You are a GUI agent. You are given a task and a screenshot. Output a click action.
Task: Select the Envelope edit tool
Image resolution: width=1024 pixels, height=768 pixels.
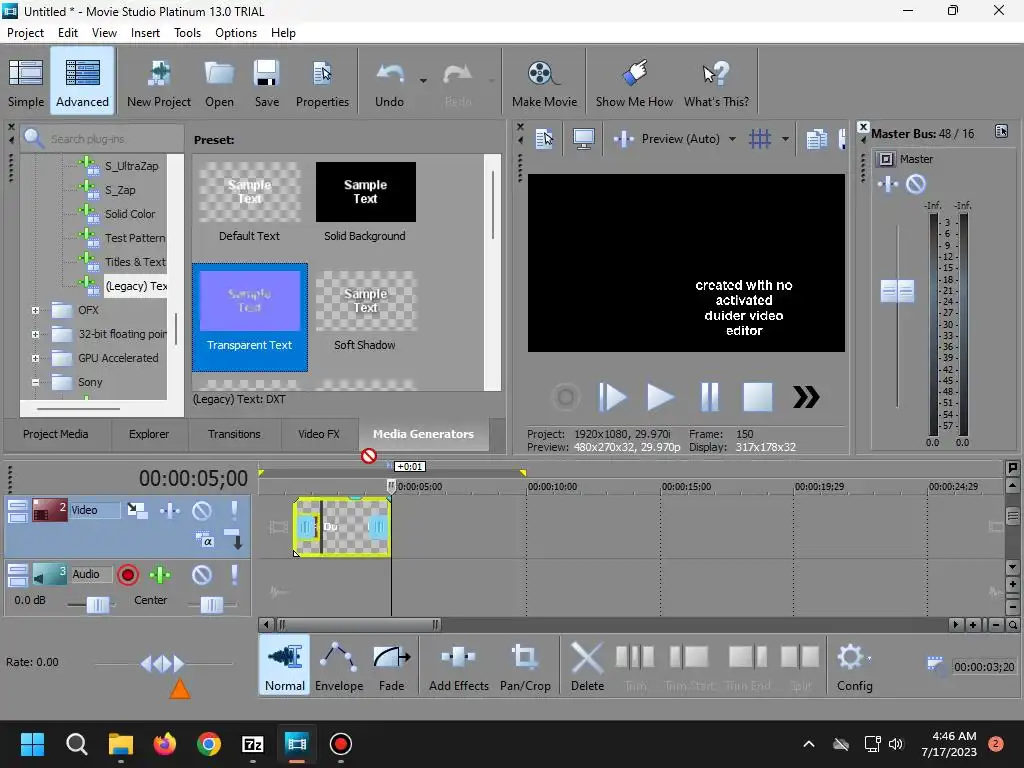tap(339, 666)
